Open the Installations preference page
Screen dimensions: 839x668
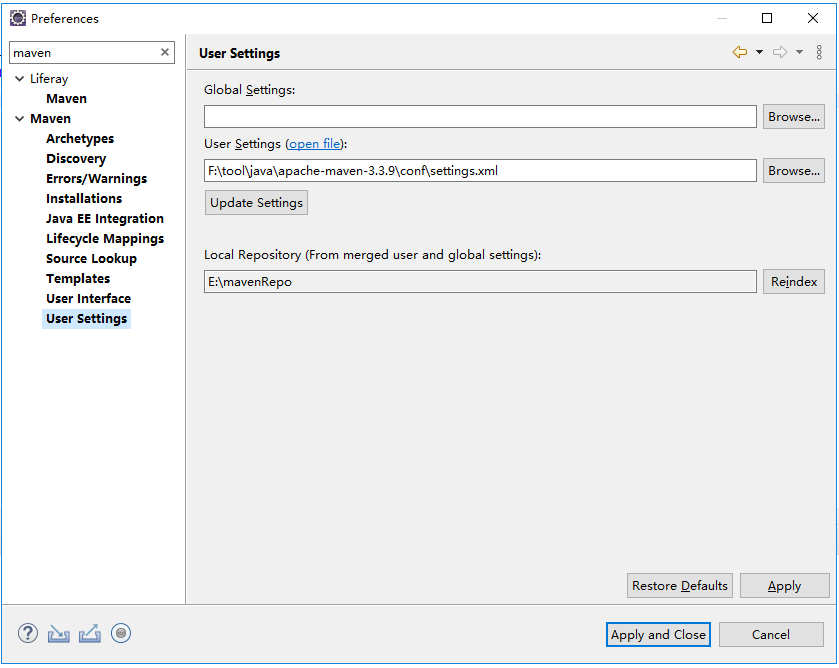(x=84, y=199)
